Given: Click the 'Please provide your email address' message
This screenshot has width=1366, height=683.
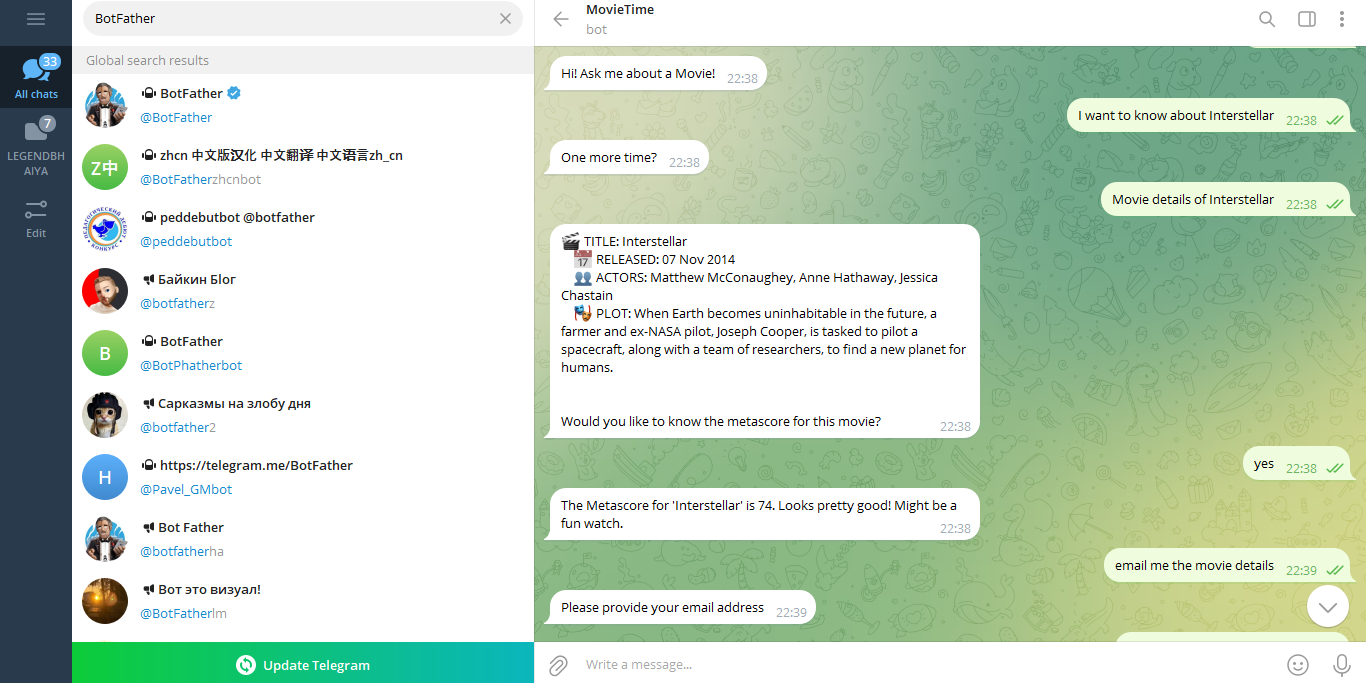Looking at the screenshot, I should pos(681,608).
